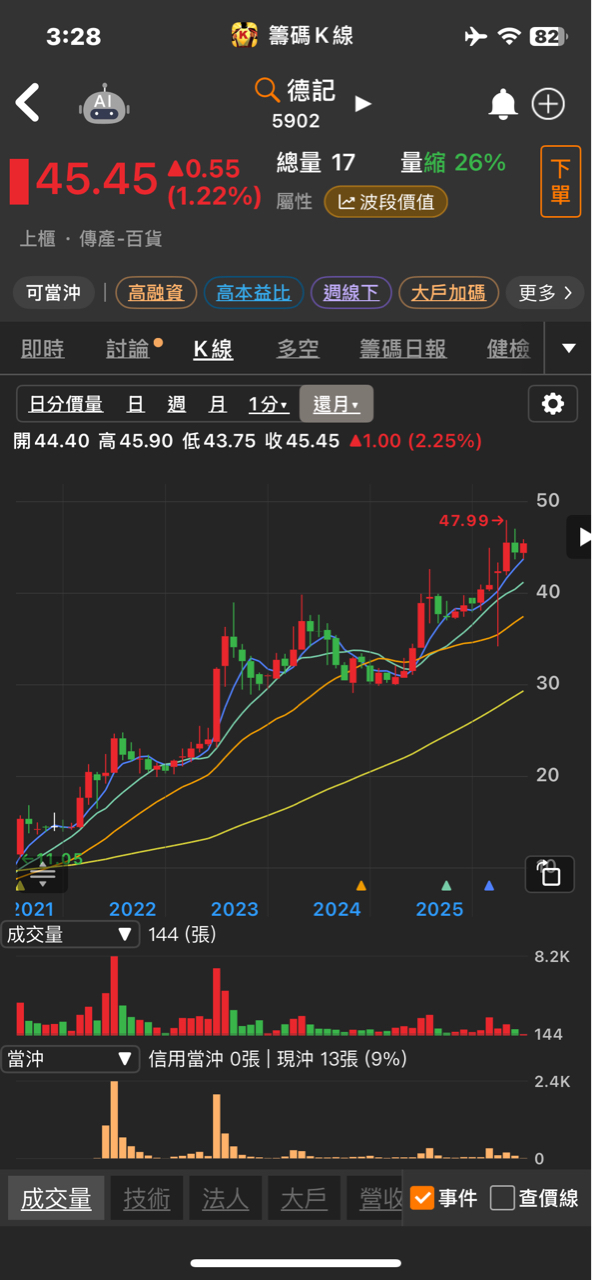
Task: Tap the next stock play arrow
Action: (363, 104)
